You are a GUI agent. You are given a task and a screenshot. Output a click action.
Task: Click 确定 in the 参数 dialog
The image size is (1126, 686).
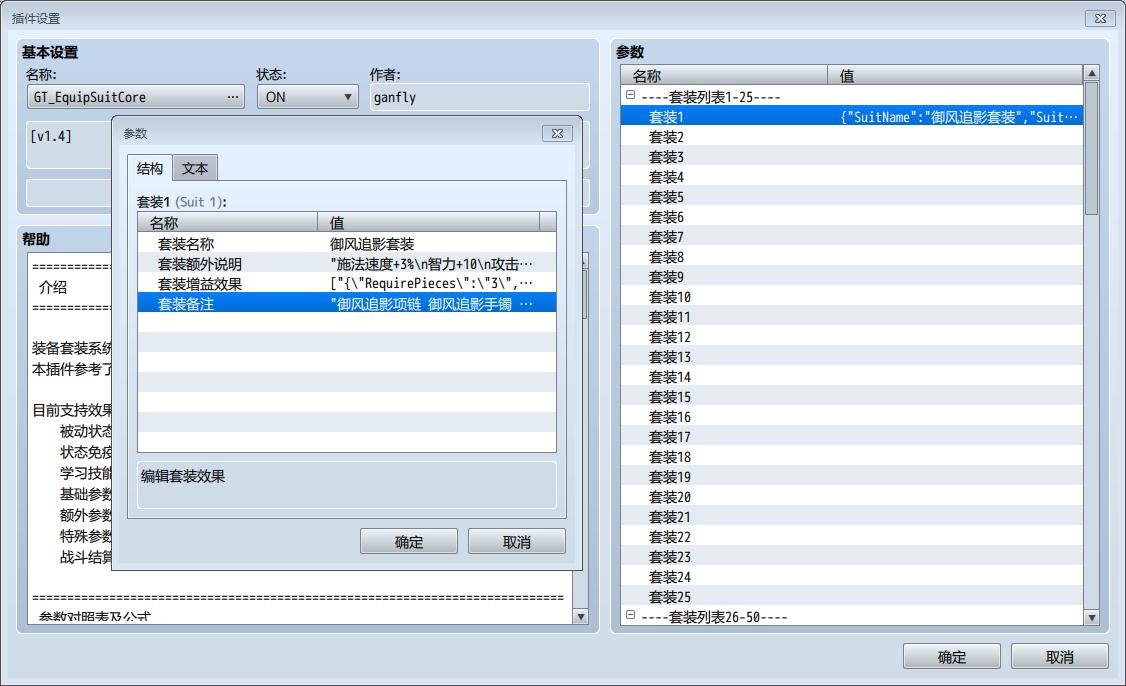click(409, 542)
